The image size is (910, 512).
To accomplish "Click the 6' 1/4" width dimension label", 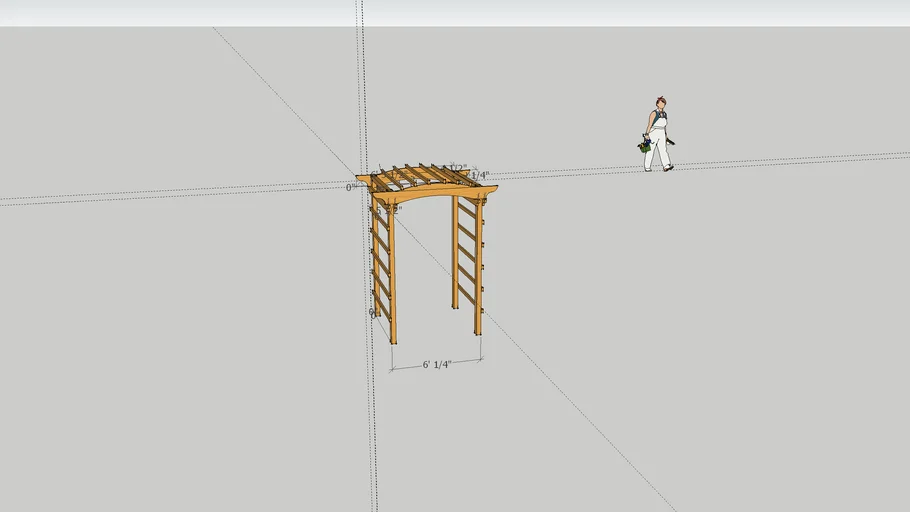I will [436, 365].
